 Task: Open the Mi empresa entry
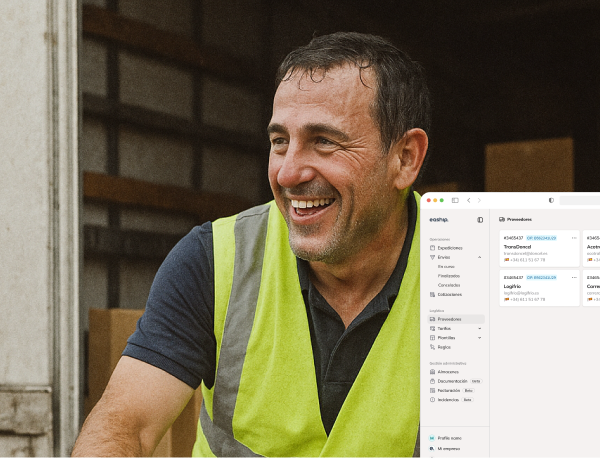tap(449, 448)
